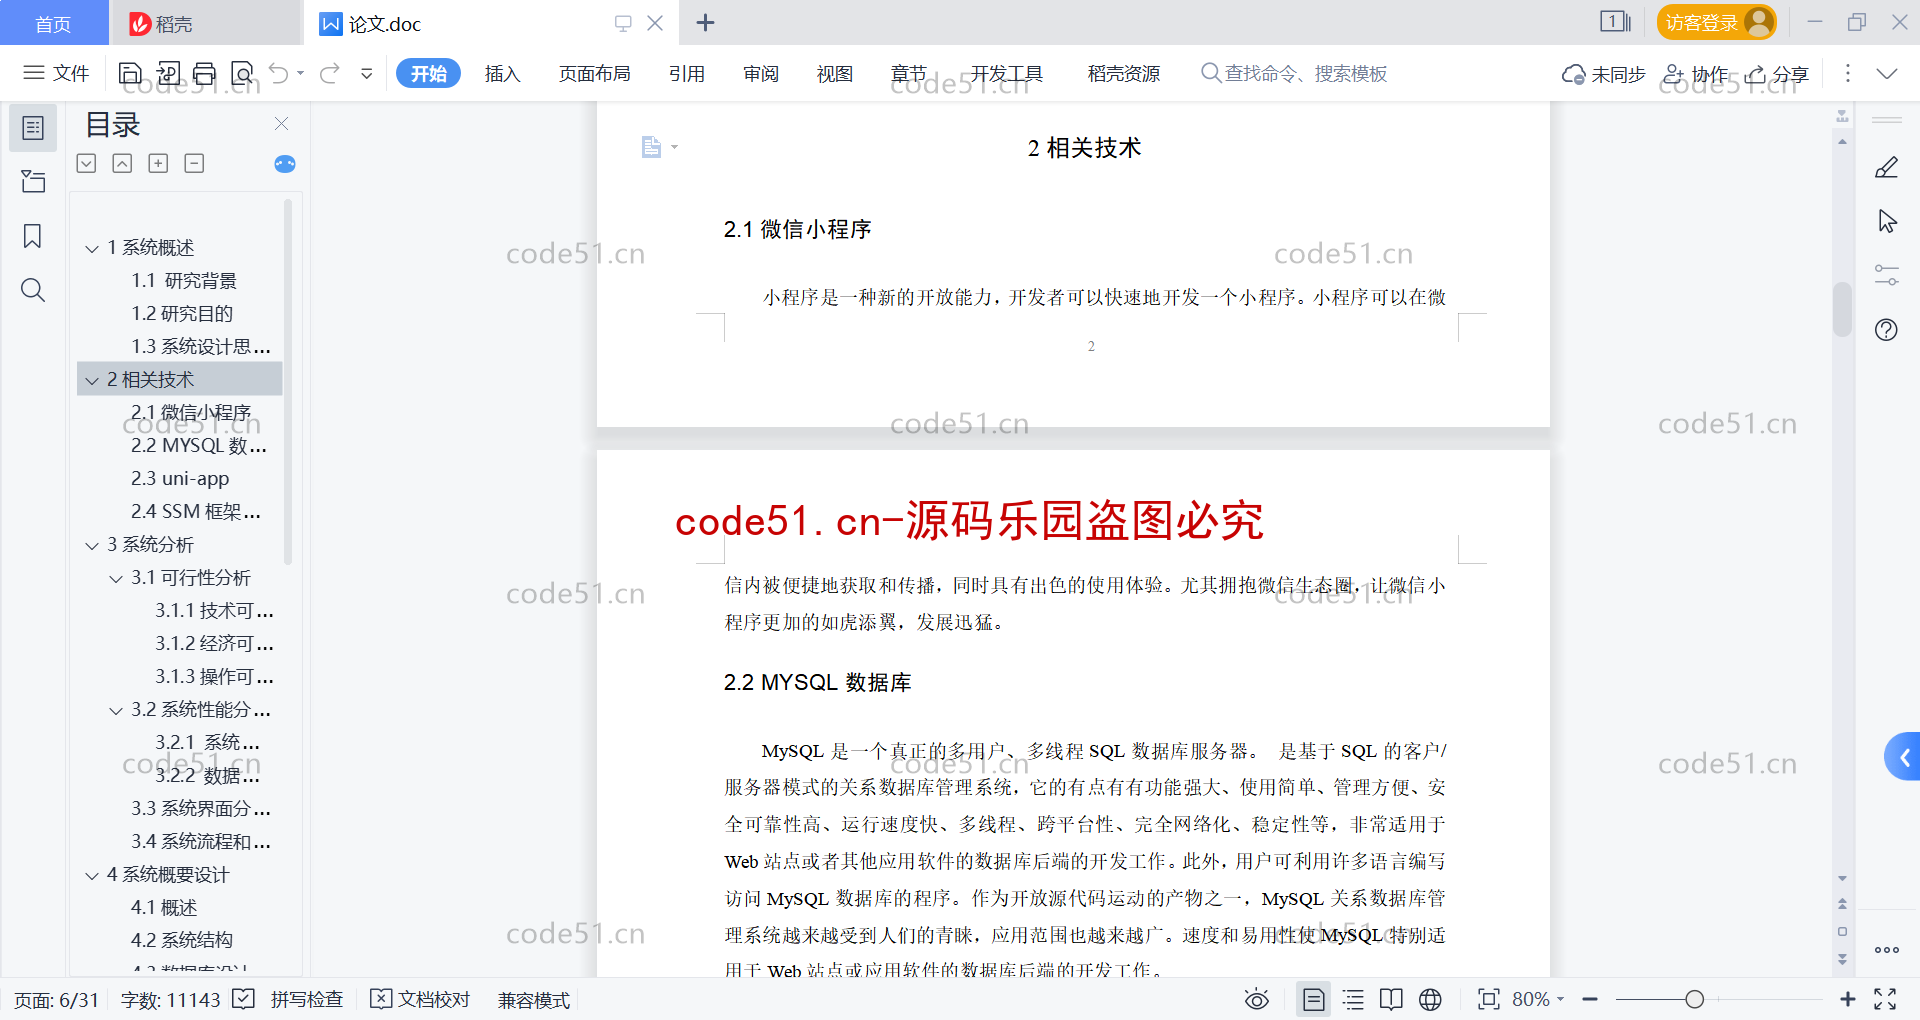Open the blue side panel arrow tab
The height and width of the screenshot is (1020, 1920).
(x=1903, y=757)
